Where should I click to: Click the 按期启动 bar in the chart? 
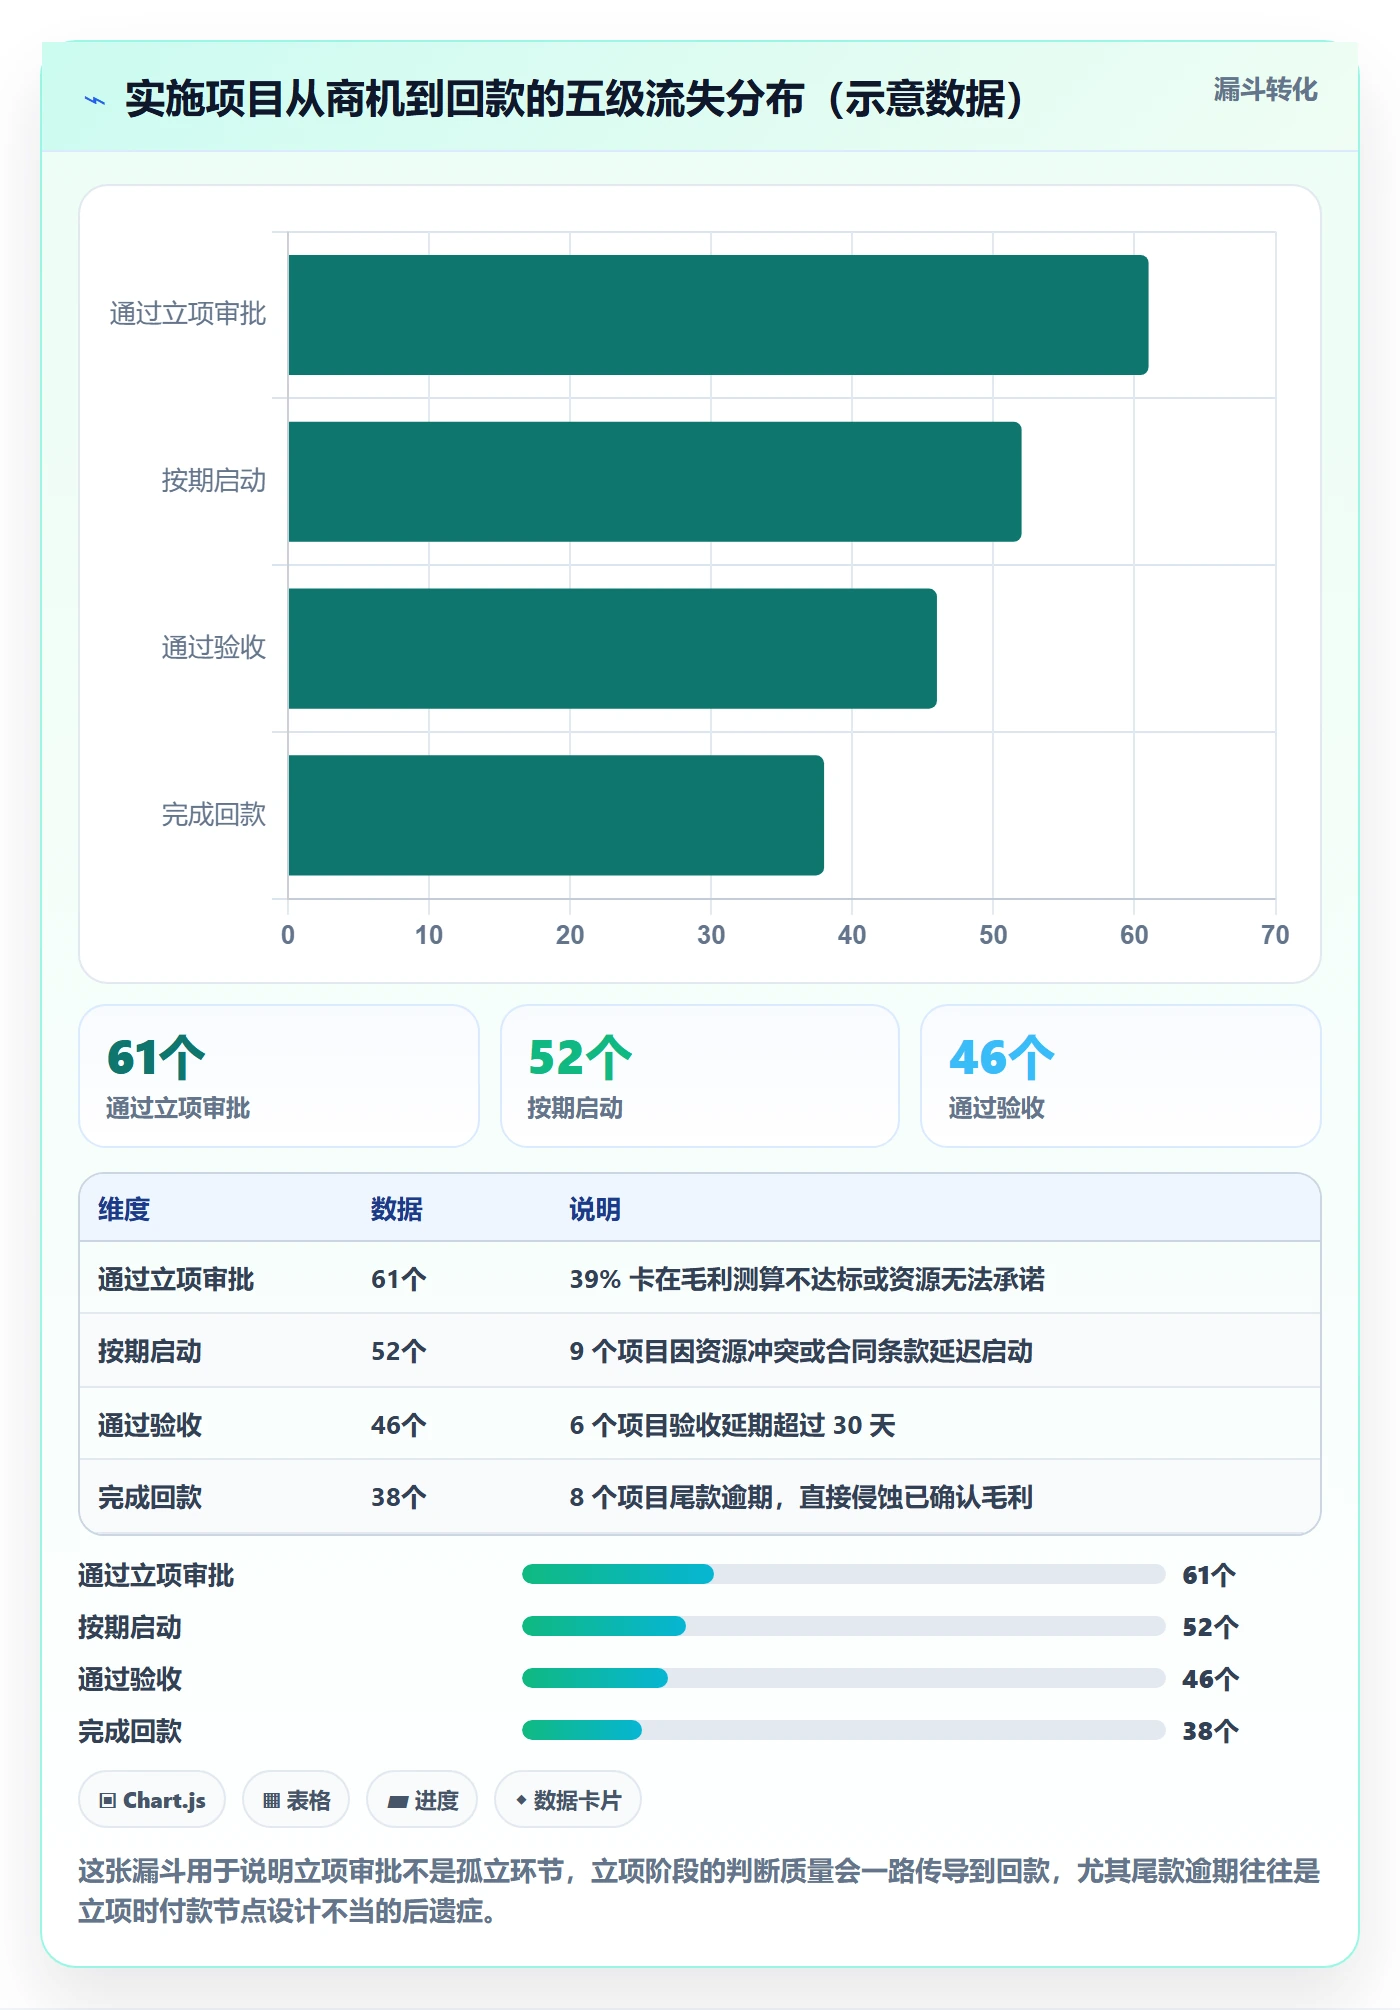(655, 482)
